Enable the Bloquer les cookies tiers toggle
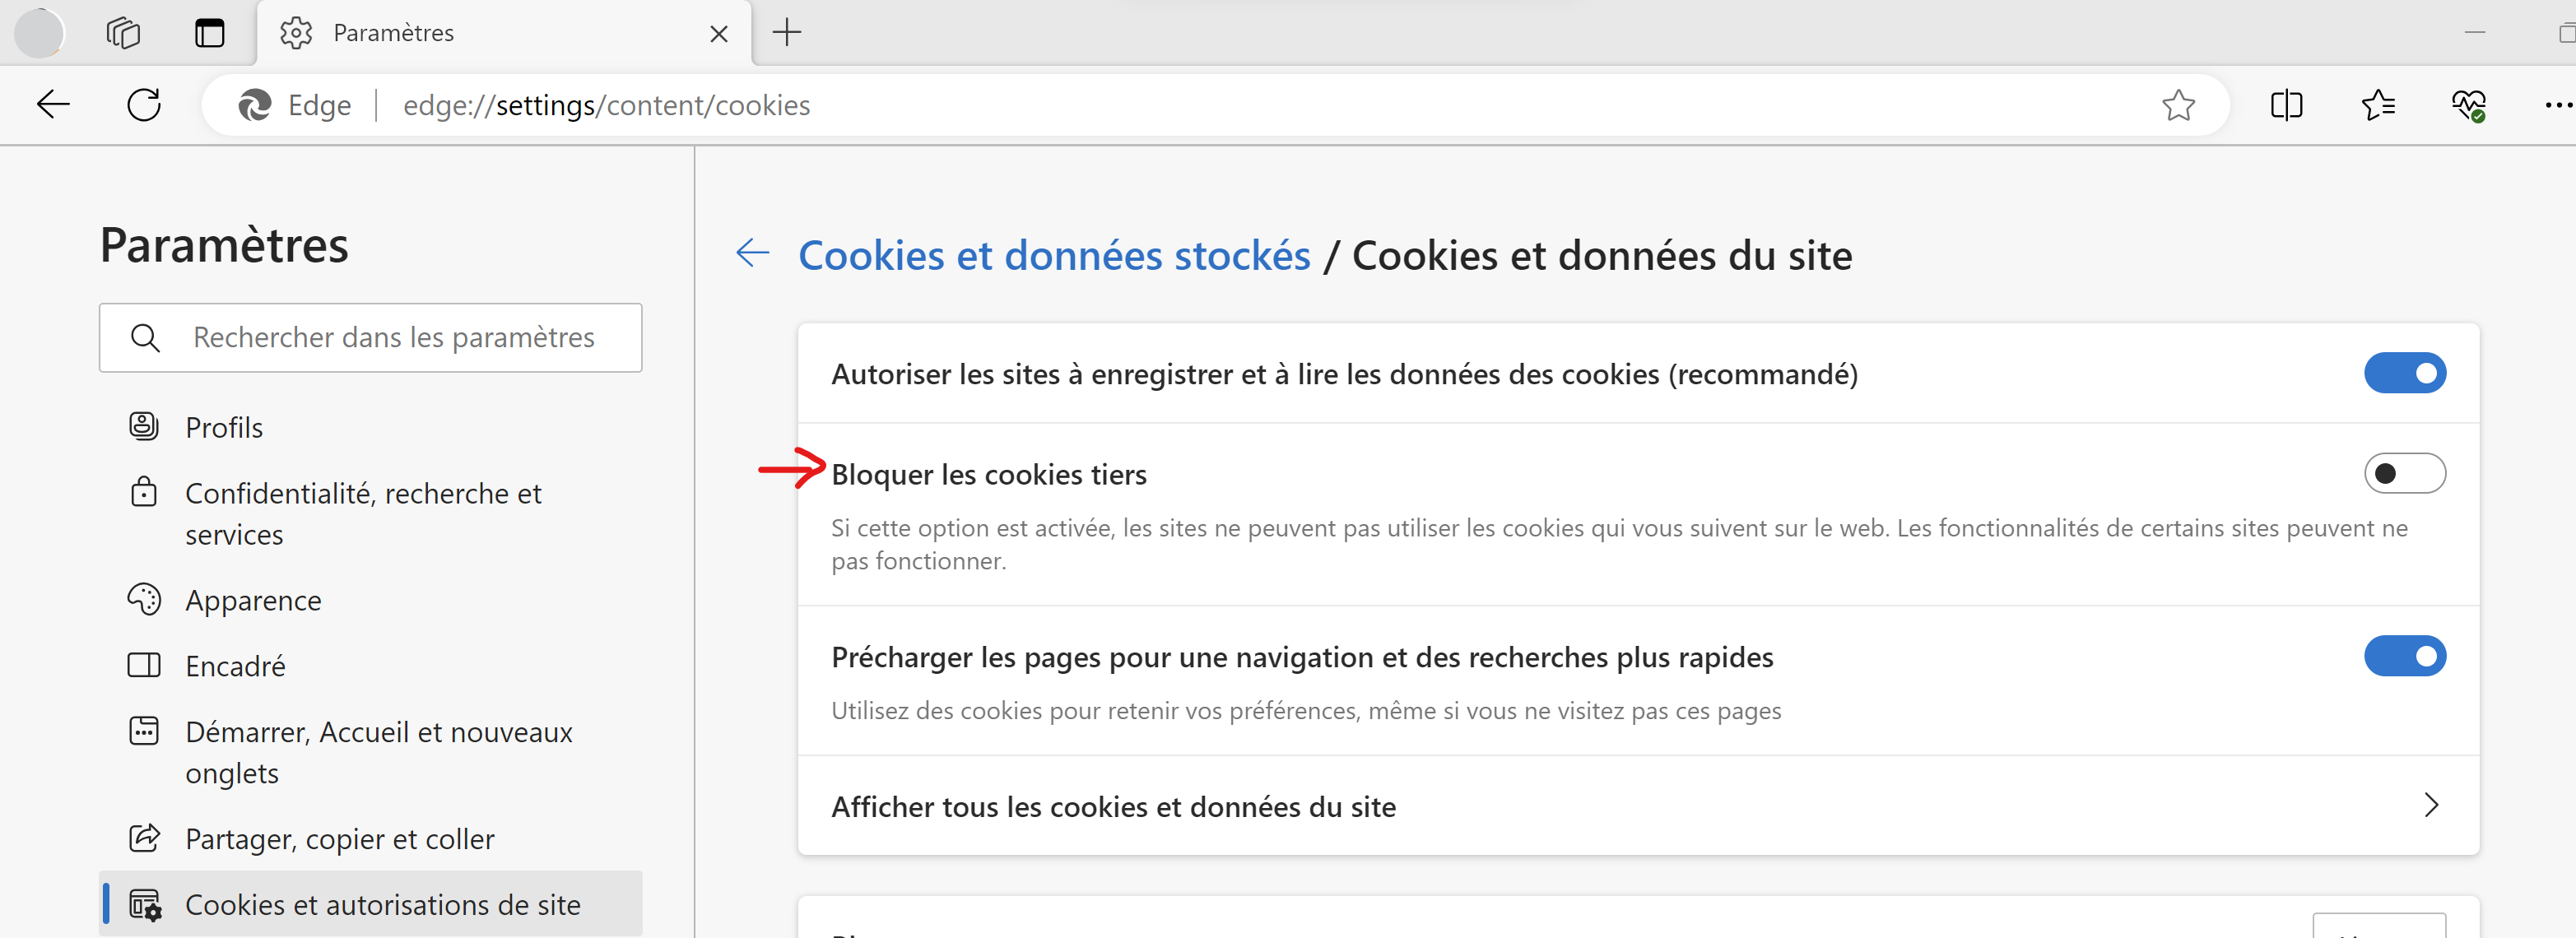This screenshot has height=938, width=2576. coord(2404,473)
